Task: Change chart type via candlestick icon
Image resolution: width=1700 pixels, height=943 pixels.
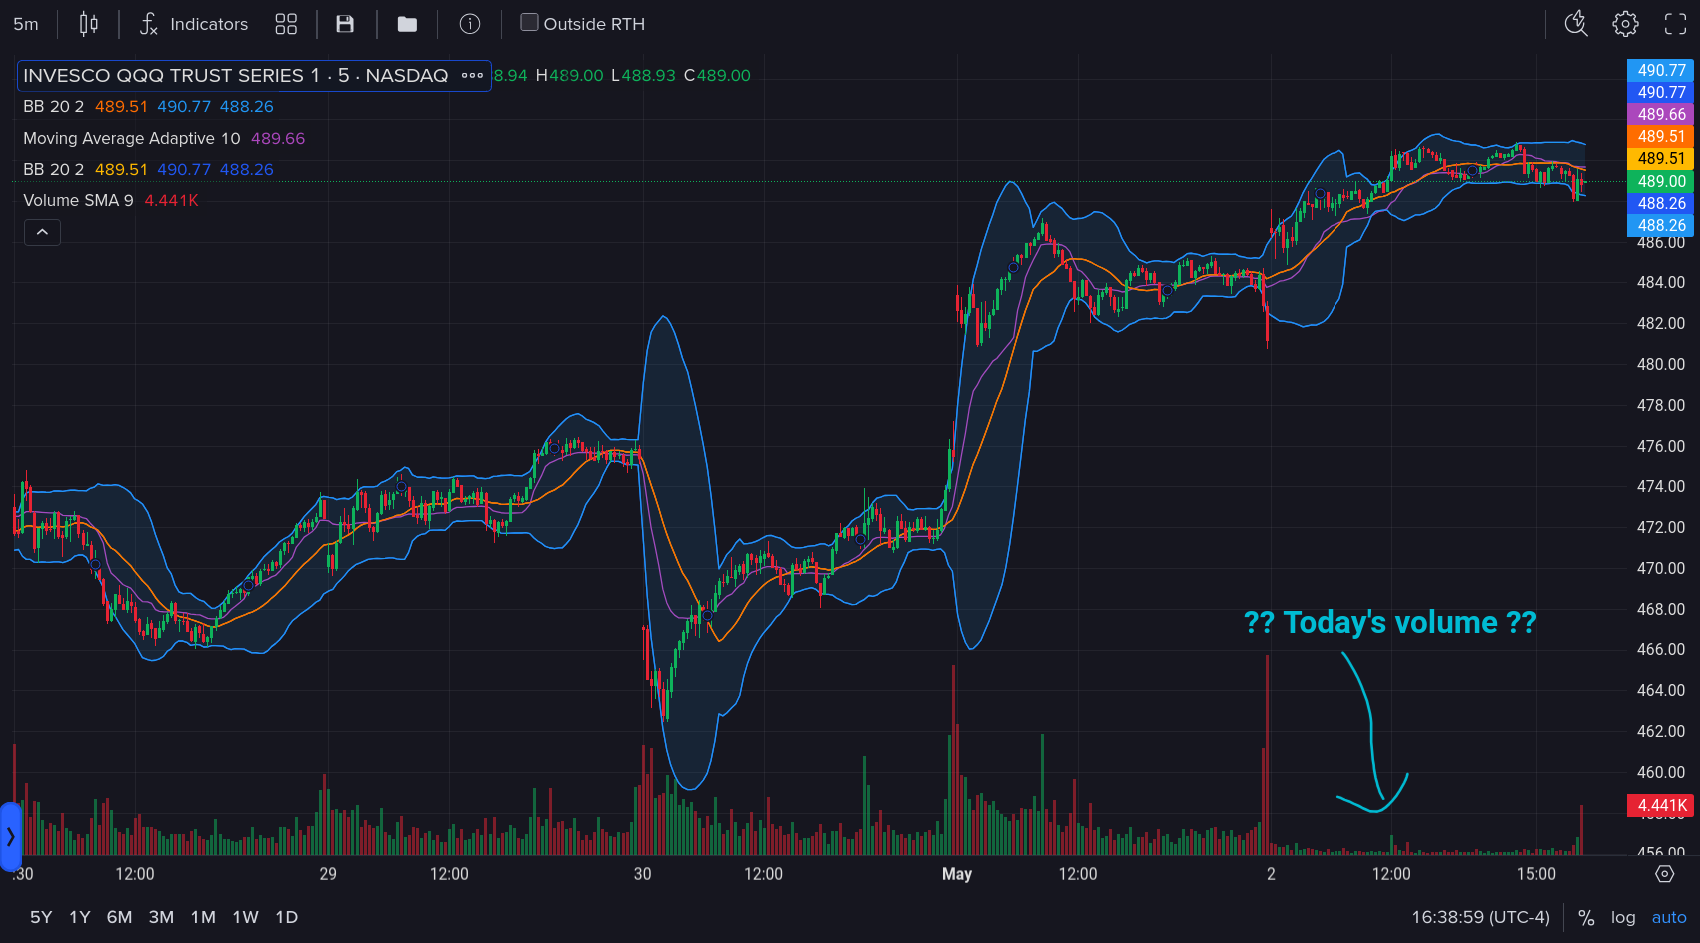Action: (x=89, y=24)
